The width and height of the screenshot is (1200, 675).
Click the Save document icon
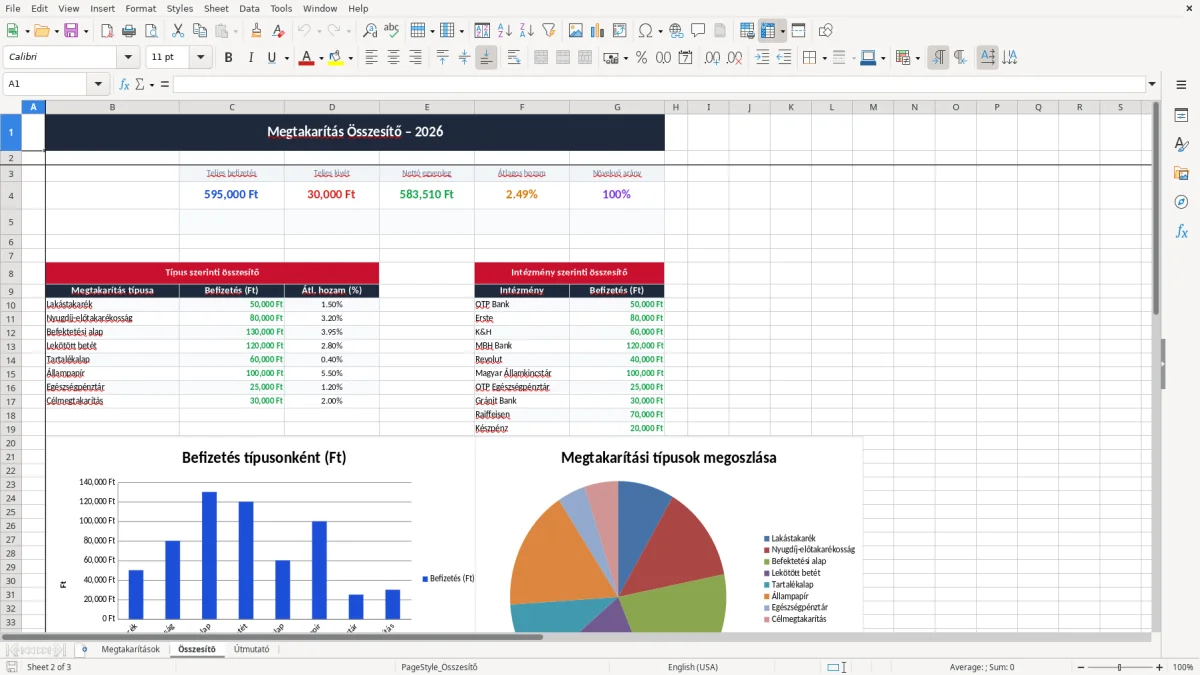pos(72,31)
